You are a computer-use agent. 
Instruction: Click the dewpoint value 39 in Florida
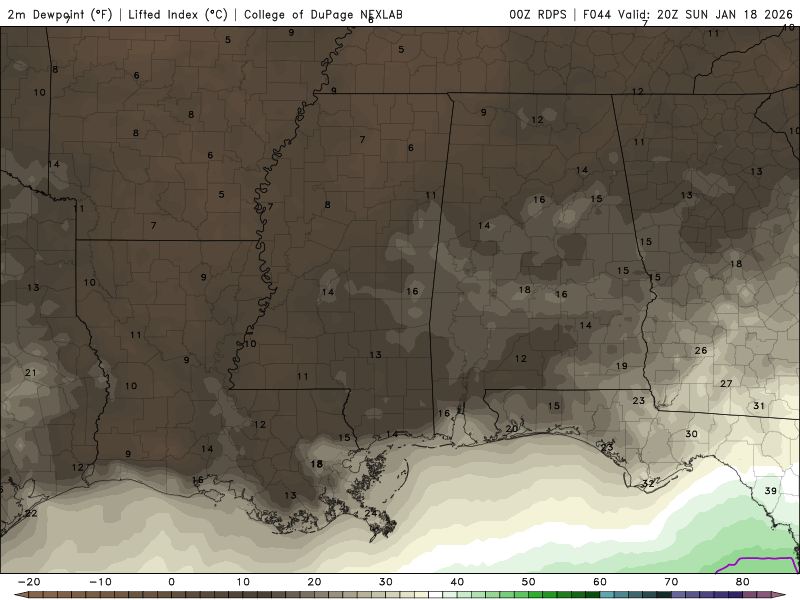click(x=770, y=490)
